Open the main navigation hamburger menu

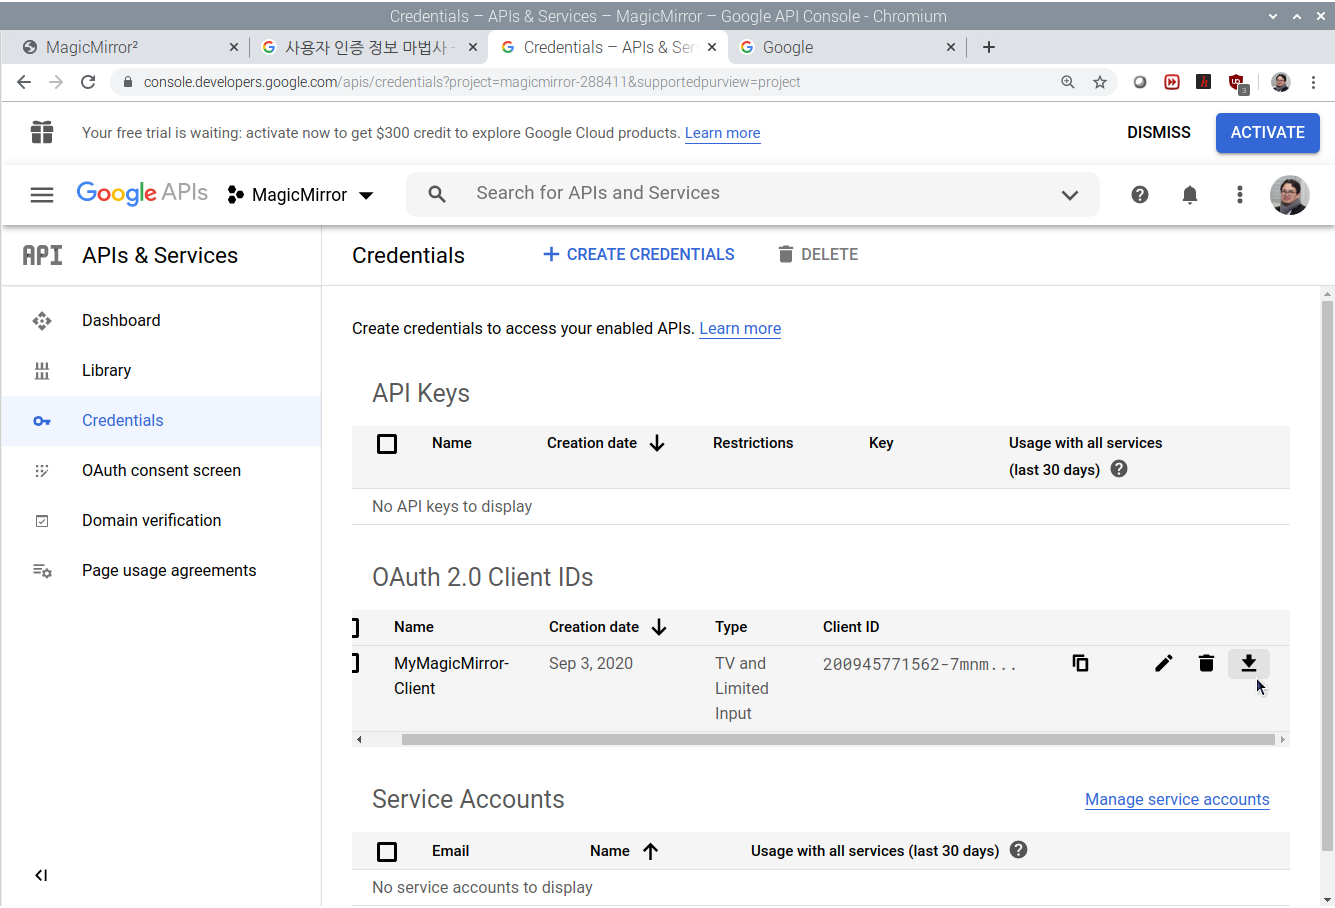tap(42, 195)
